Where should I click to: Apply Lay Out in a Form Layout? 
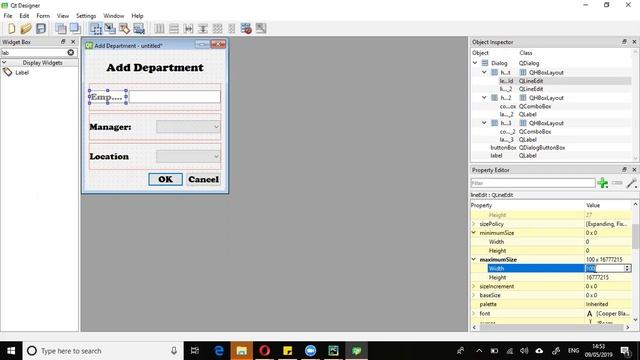[x=231, y=29]
